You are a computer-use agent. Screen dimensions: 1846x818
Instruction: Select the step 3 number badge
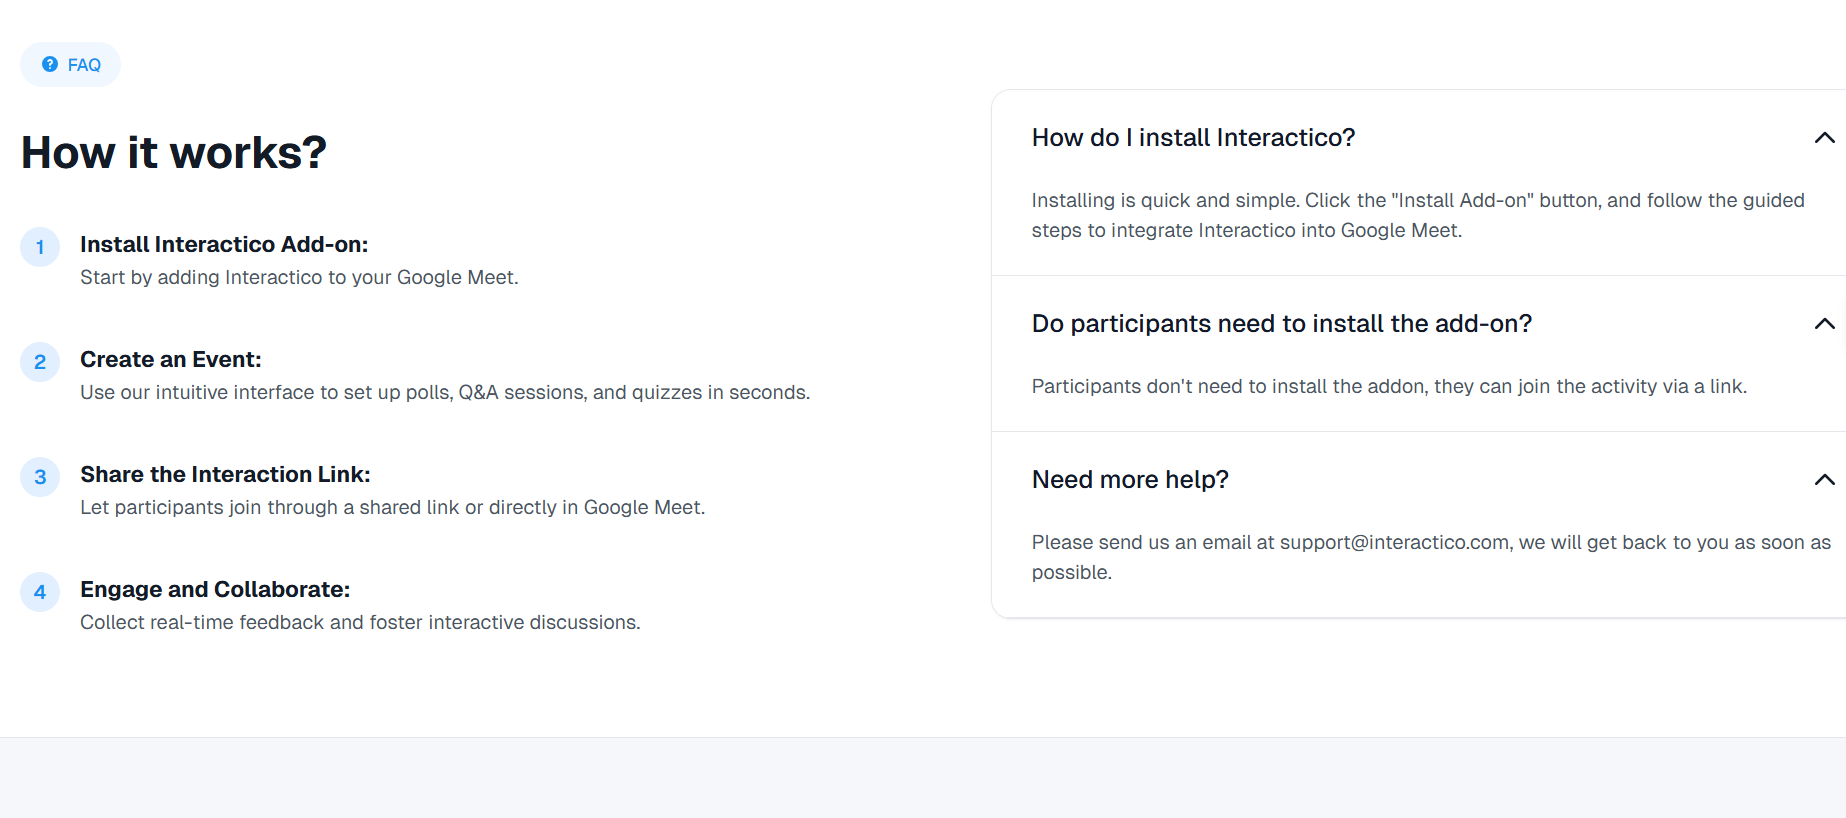[x=40, y=477]
